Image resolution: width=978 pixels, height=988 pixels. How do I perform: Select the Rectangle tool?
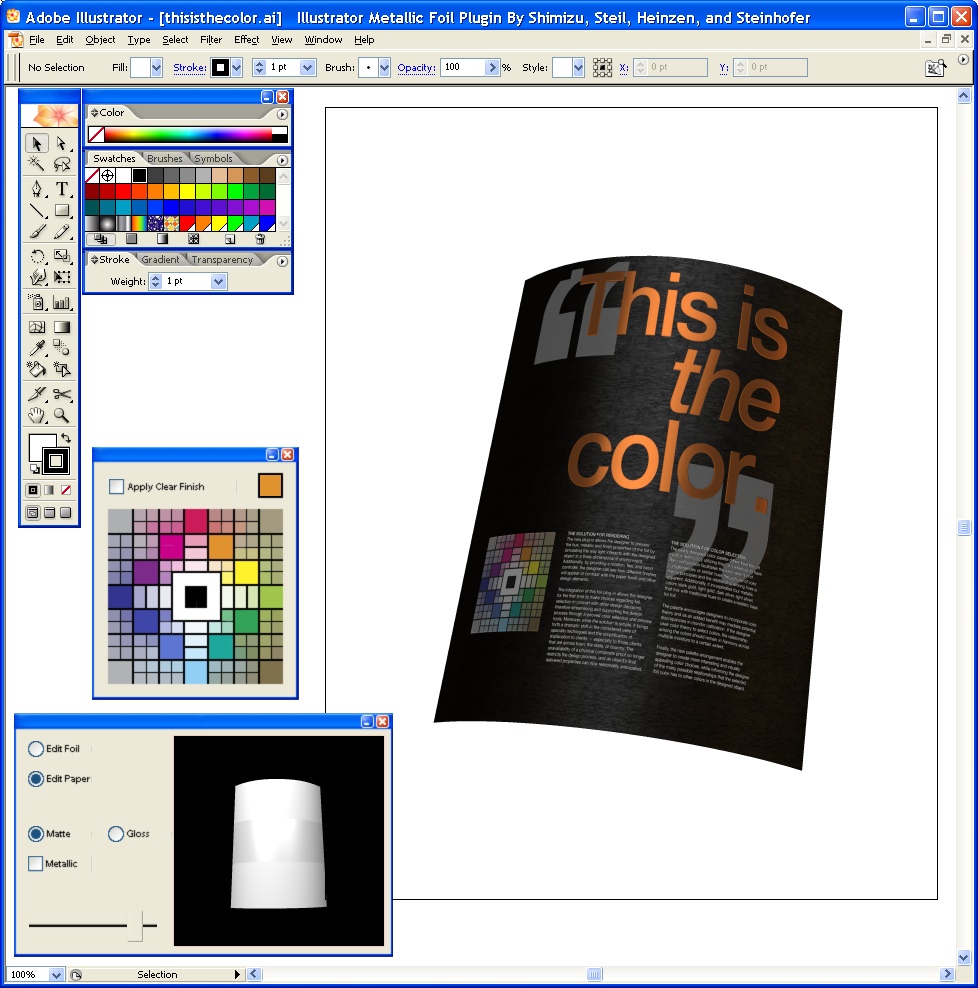[62, 210]
